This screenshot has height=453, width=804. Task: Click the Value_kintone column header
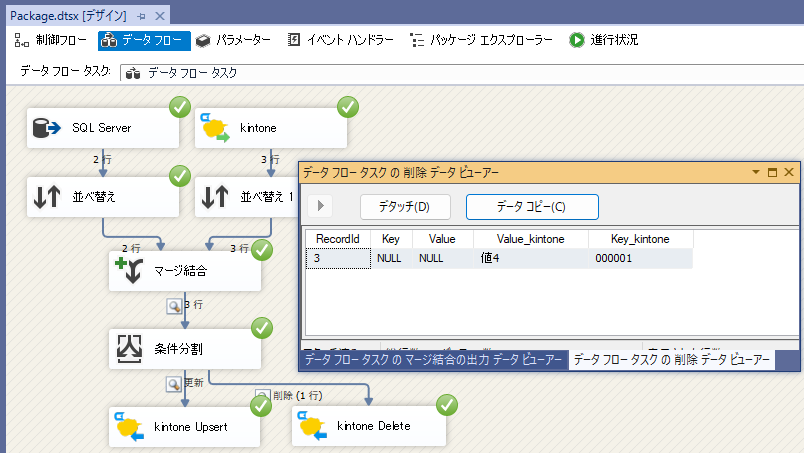click(531, 239)
